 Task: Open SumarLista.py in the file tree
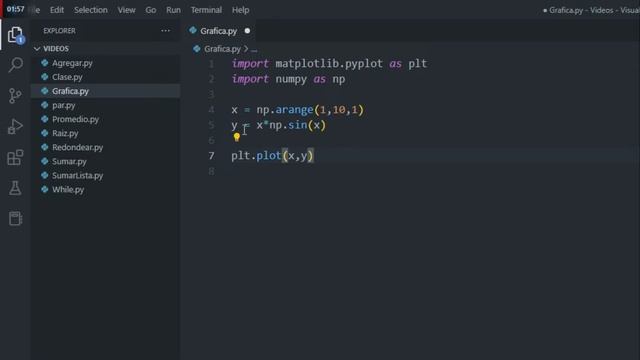pyautogui.click(x=106, y=176)
